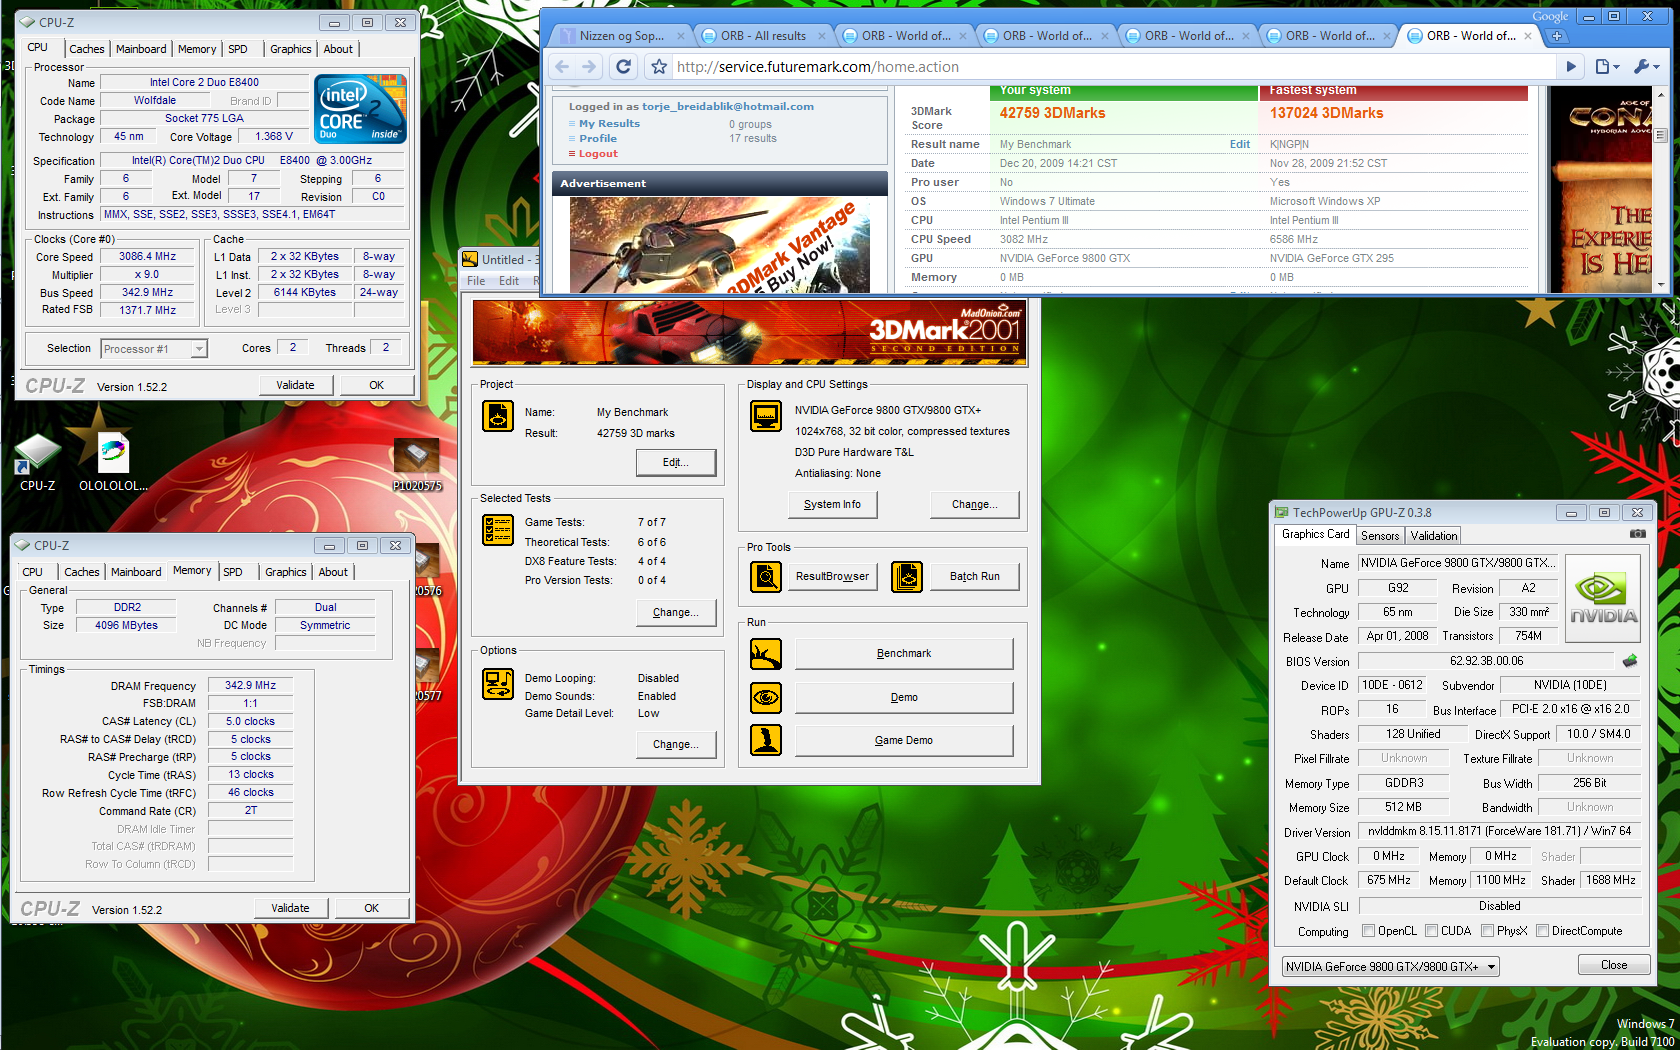
Task: Click the eye Demo icon in 3DMark2001
Action: pyautogui.click(x=766, y=697)
